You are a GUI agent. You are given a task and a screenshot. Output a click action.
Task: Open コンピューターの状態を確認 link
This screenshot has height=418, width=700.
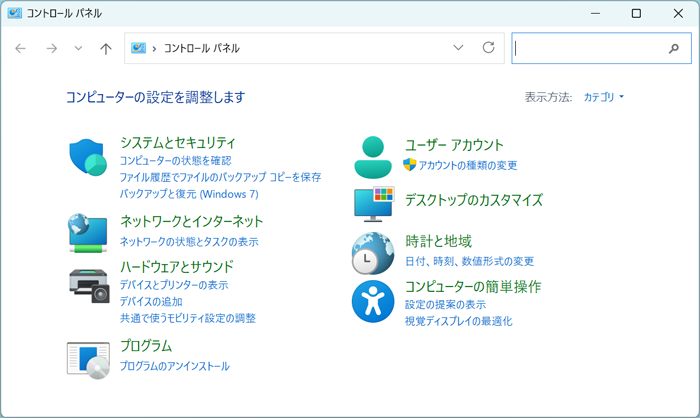[175, 161]
